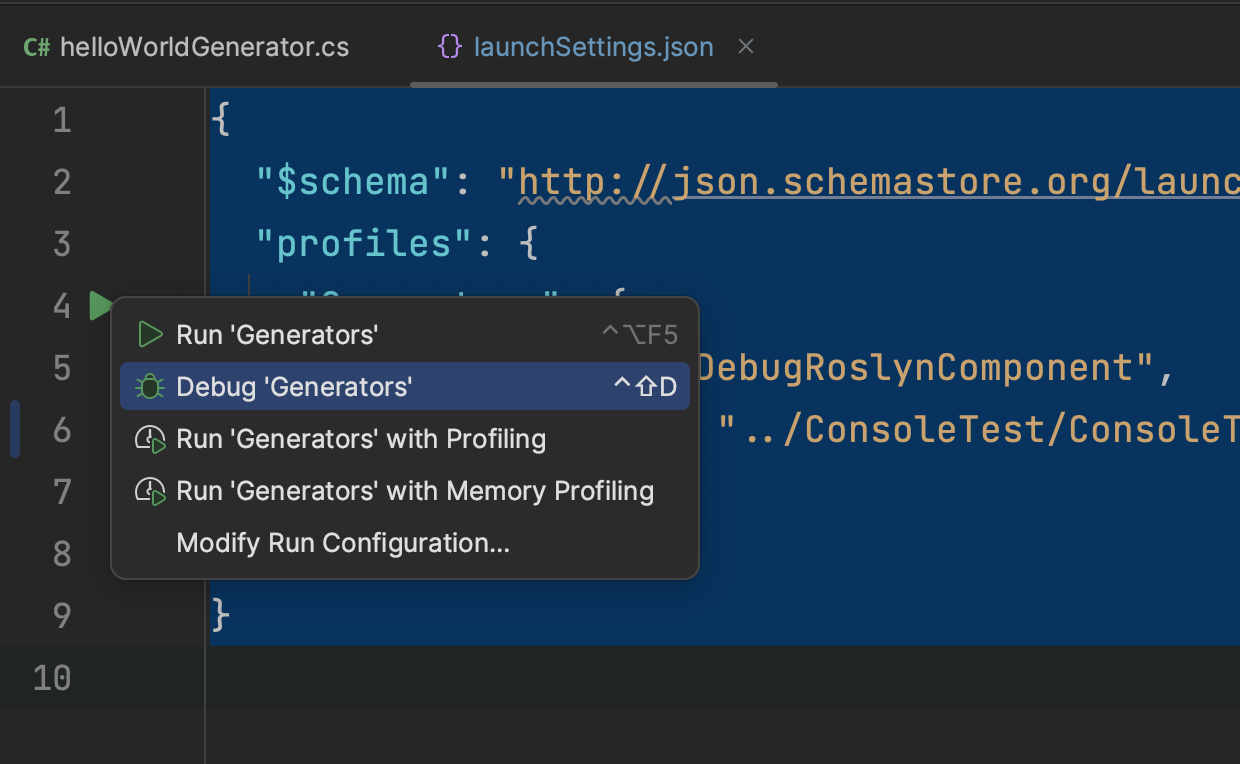Click the blue change marker beside line 6
The image size is (1240, 764).
pyautogui.click(x=15, y=429)
